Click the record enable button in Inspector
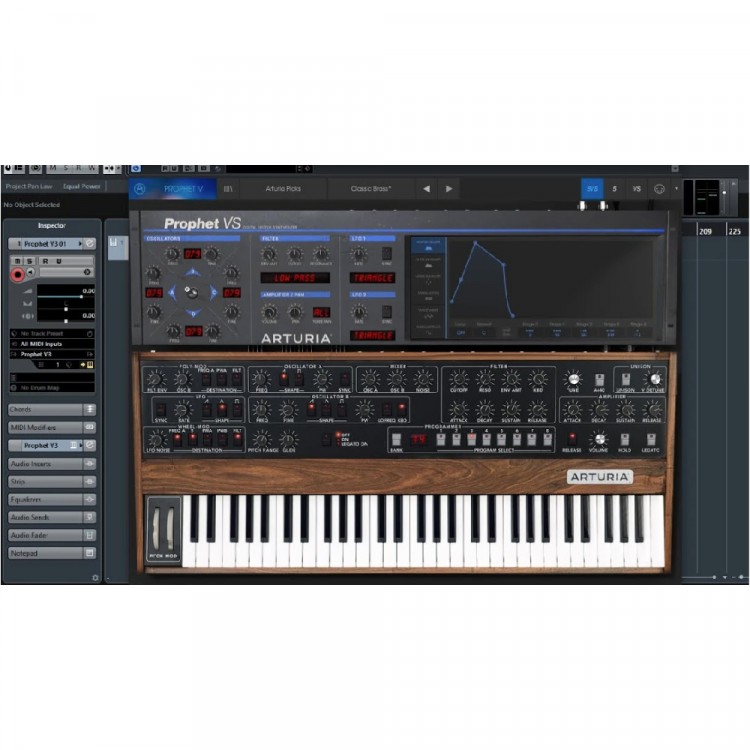Viewport: 750px width, 750px height. (18, 275)
